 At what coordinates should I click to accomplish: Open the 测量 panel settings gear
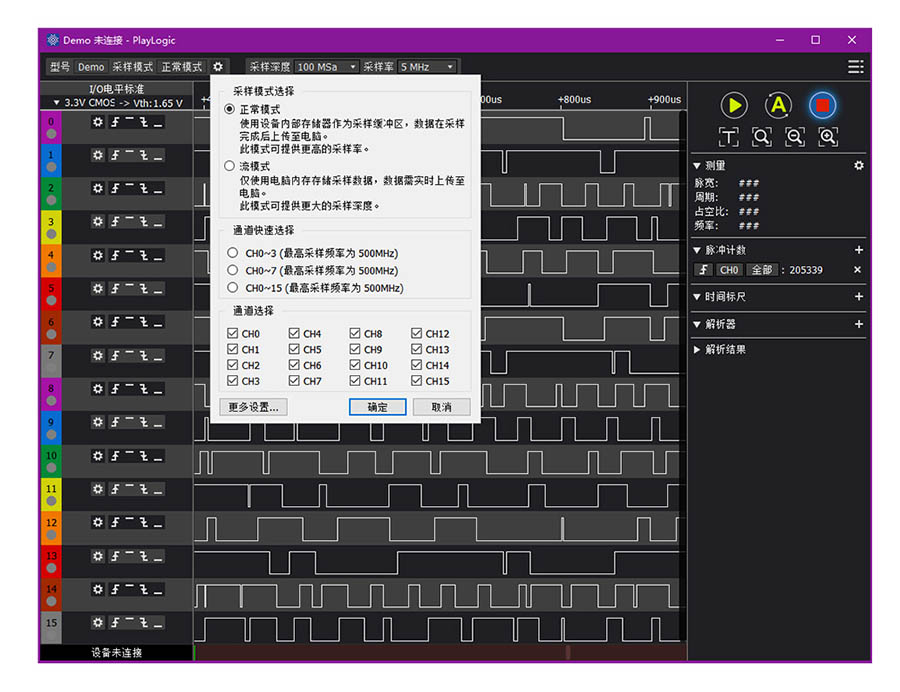tap(858, 166)
